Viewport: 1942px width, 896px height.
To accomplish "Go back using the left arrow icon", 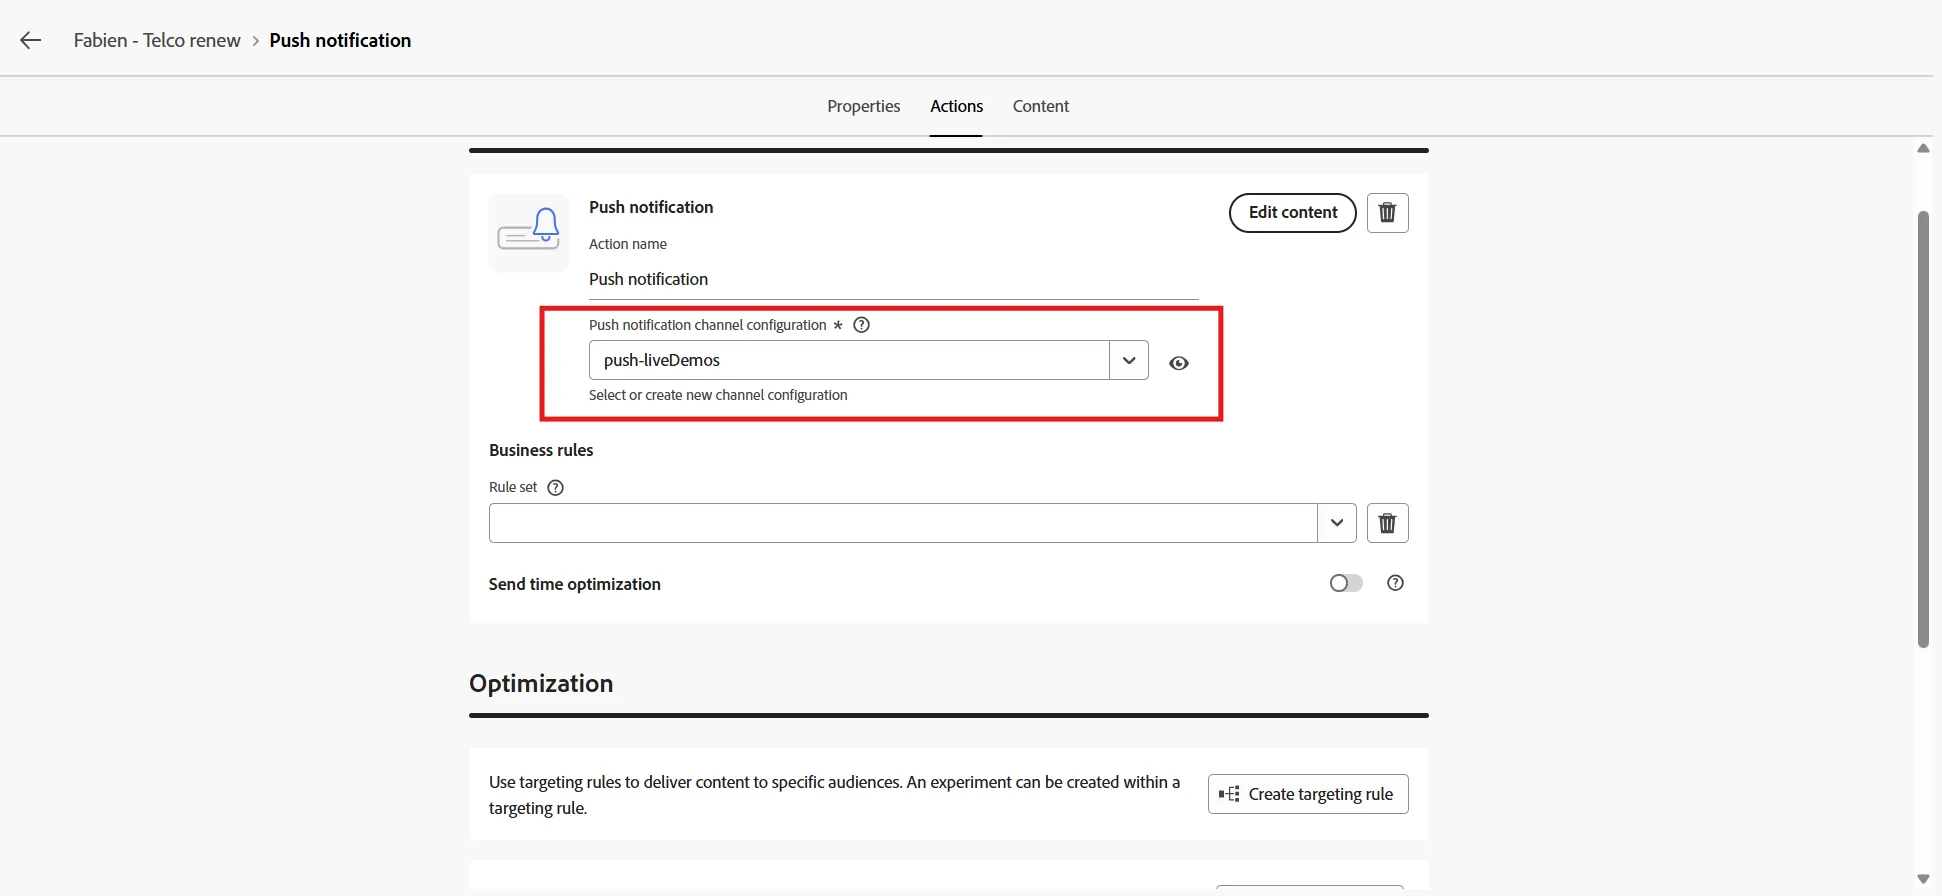I will pyautogui.click(x=31, y=40).
